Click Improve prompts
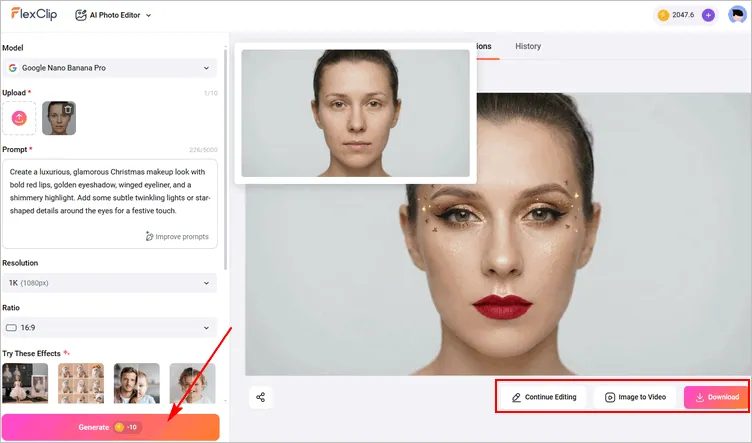The width and height of the screenshot is (752, 443). pos(177,236)
